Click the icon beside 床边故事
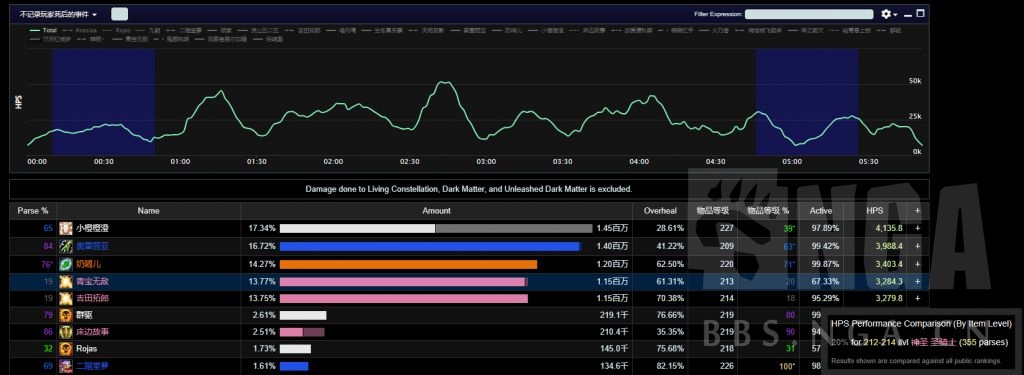The image size is (1024, 375). point(65,332)
